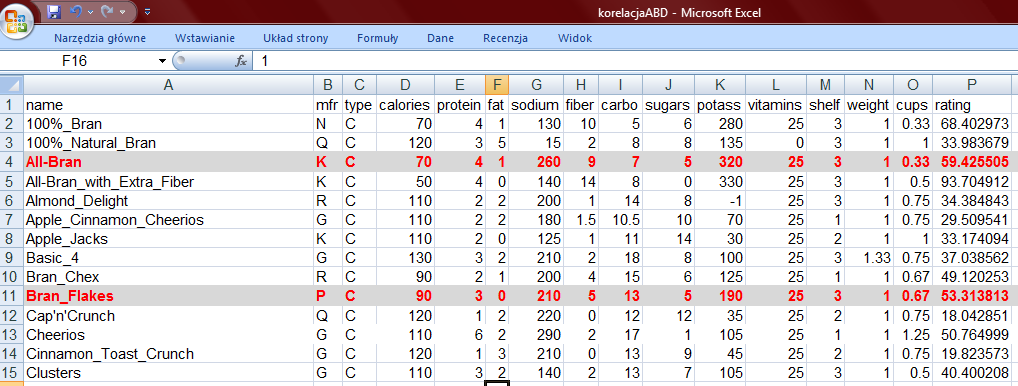Select the 'Cap'n'Crunch' cell
The height and width of the screenshot is (386, 1018).
[x=168, y=315]
